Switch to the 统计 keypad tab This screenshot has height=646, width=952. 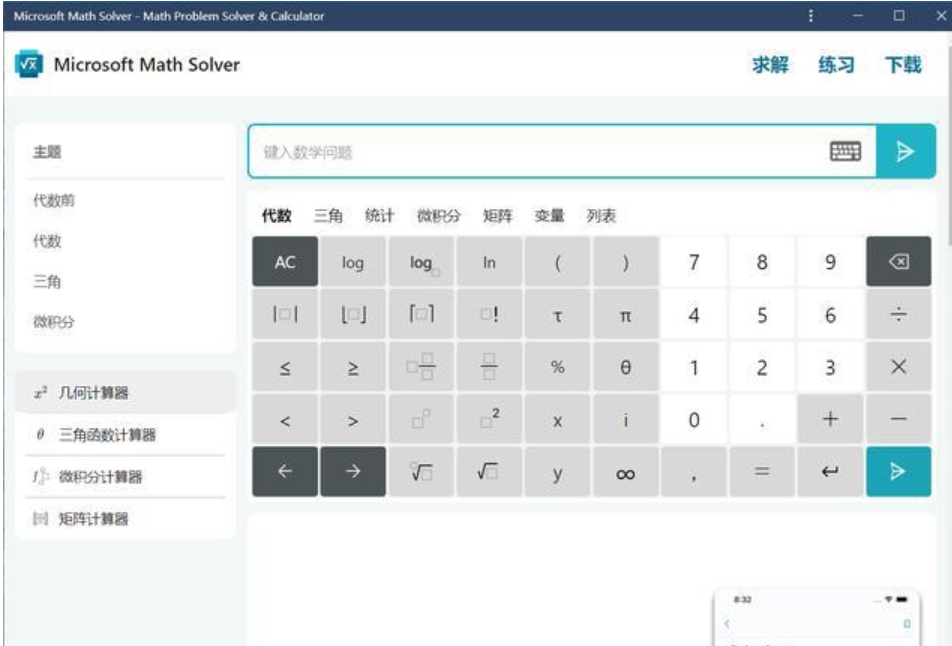379,216
